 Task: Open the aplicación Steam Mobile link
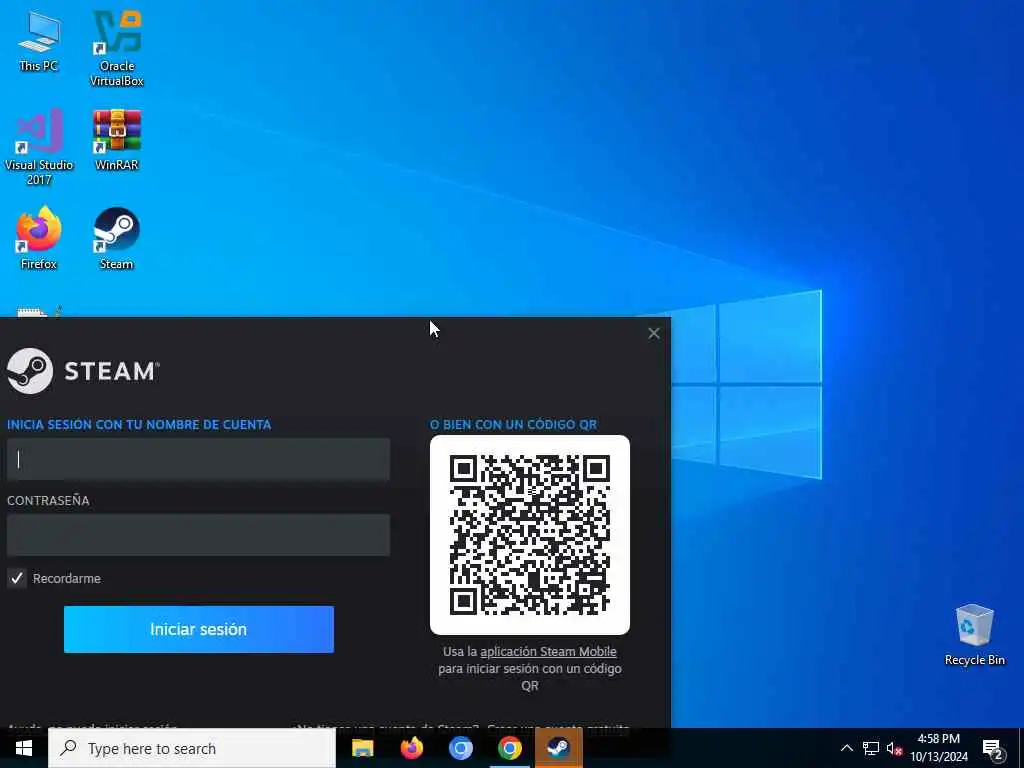click(x=548, y=651)
